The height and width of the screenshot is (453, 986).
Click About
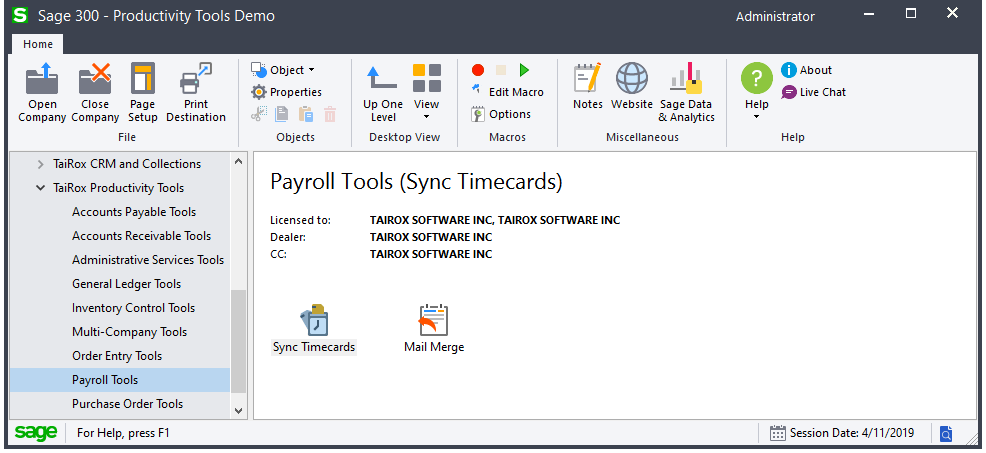[x=807, y=70]
